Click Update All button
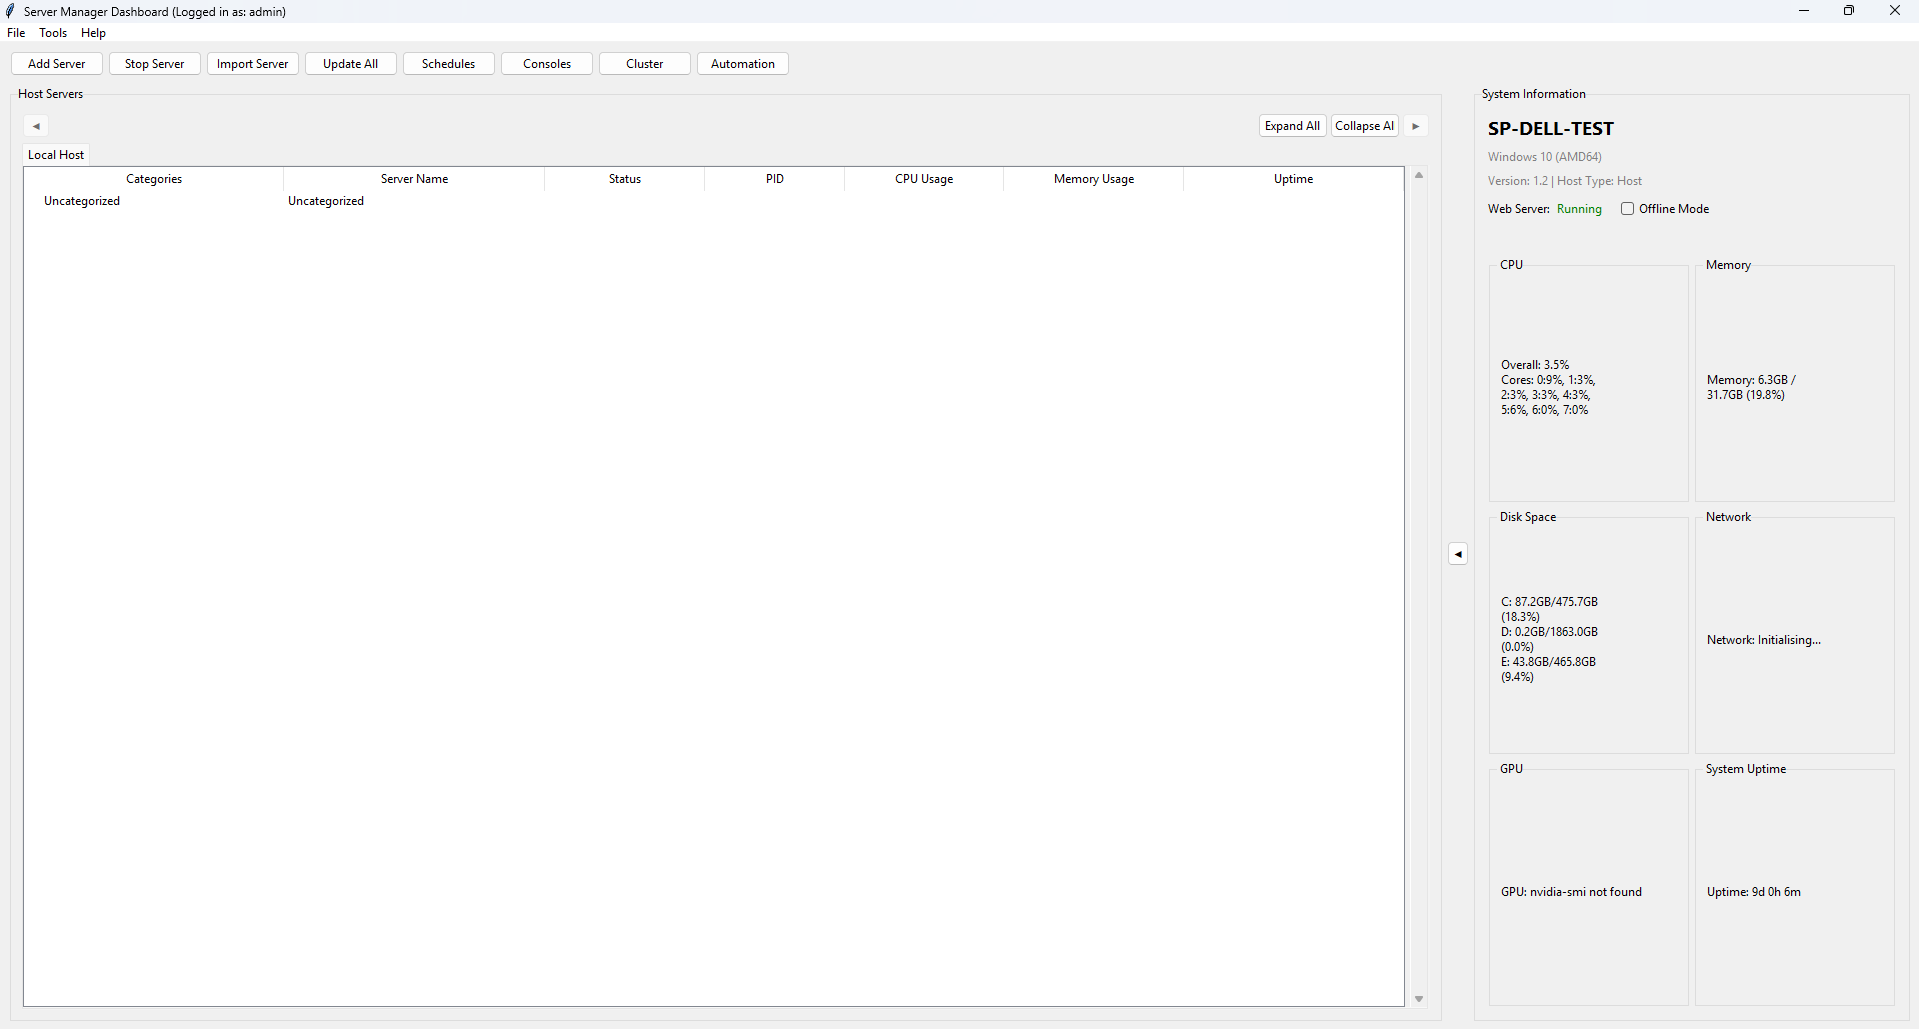 pyautogui.click(x=351, y=64)
